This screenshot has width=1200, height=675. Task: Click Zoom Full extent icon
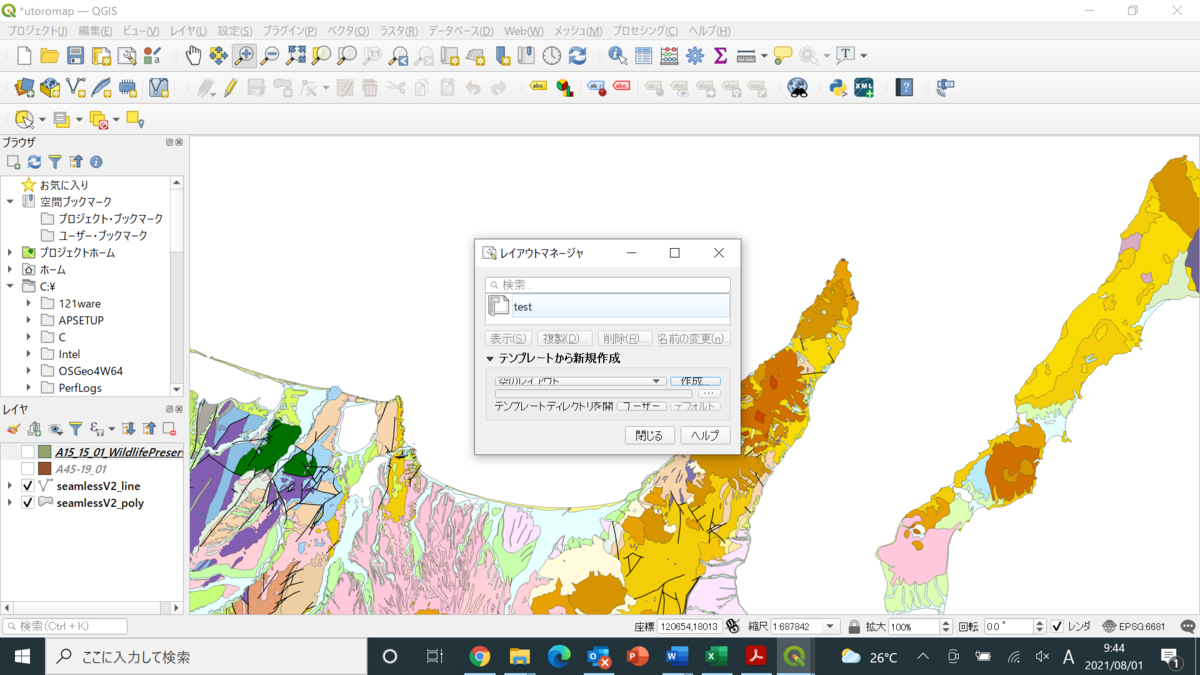(296, 56)
